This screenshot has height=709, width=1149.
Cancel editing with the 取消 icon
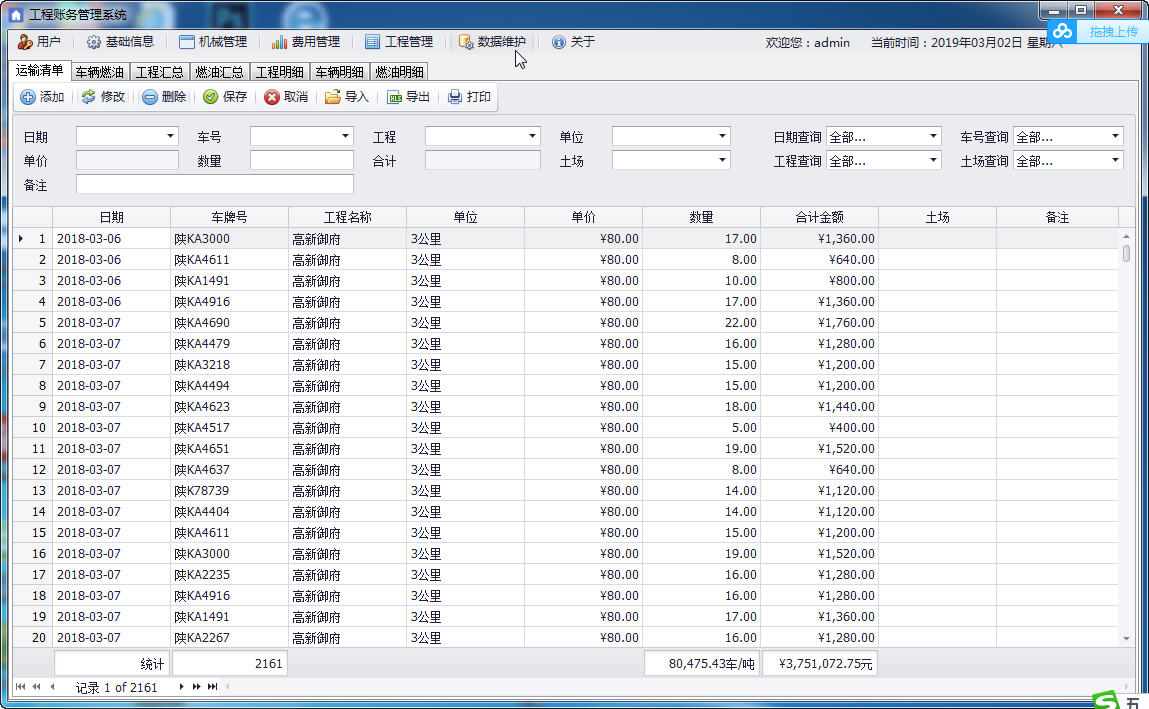coord(272,97)
